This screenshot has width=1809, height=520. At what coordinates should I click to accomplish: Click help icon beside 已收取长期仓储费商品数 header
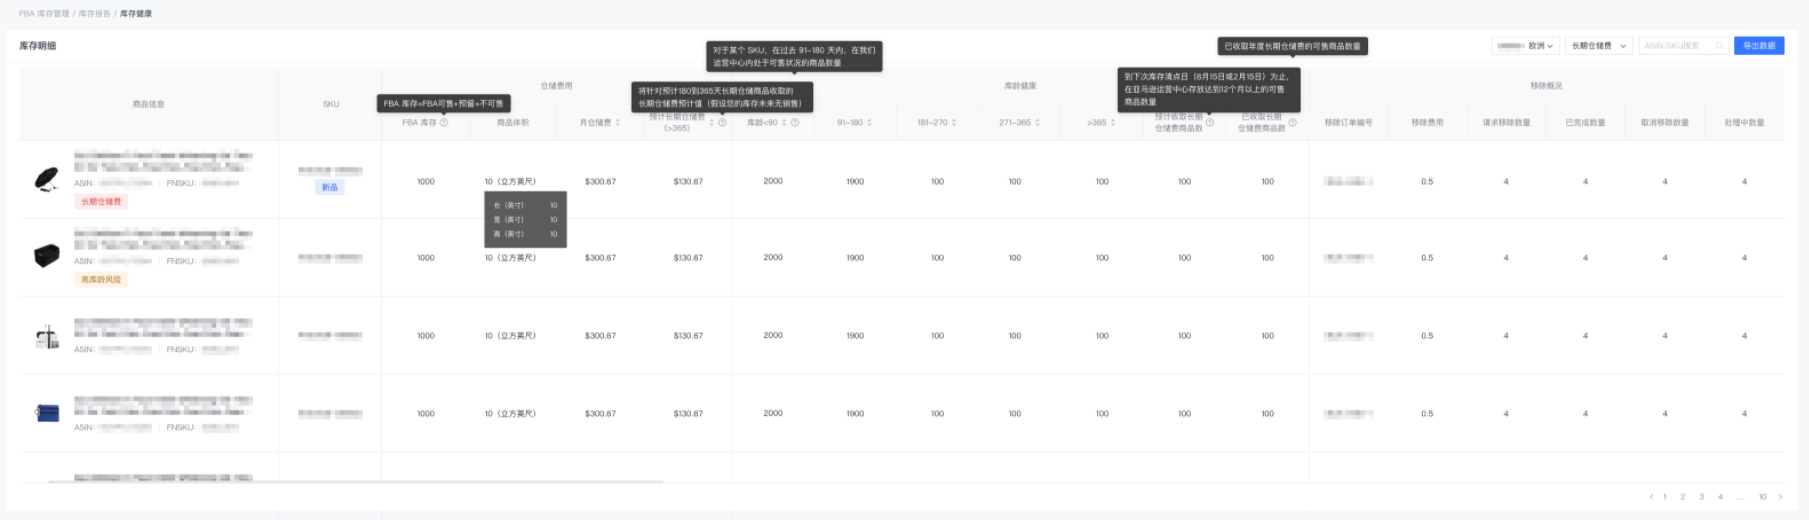click(x=1293, y=123)
